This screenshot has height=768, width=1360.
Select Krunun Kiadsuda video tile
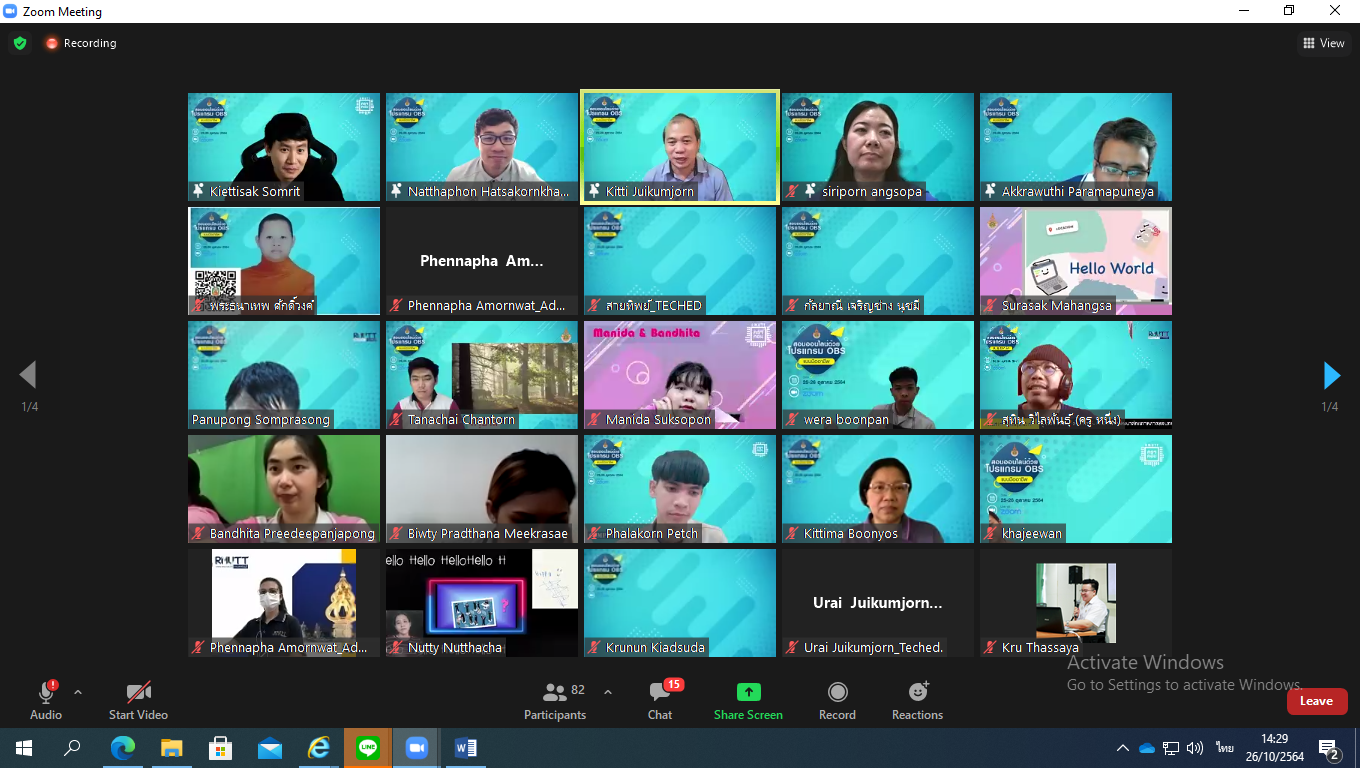point(680,603)
